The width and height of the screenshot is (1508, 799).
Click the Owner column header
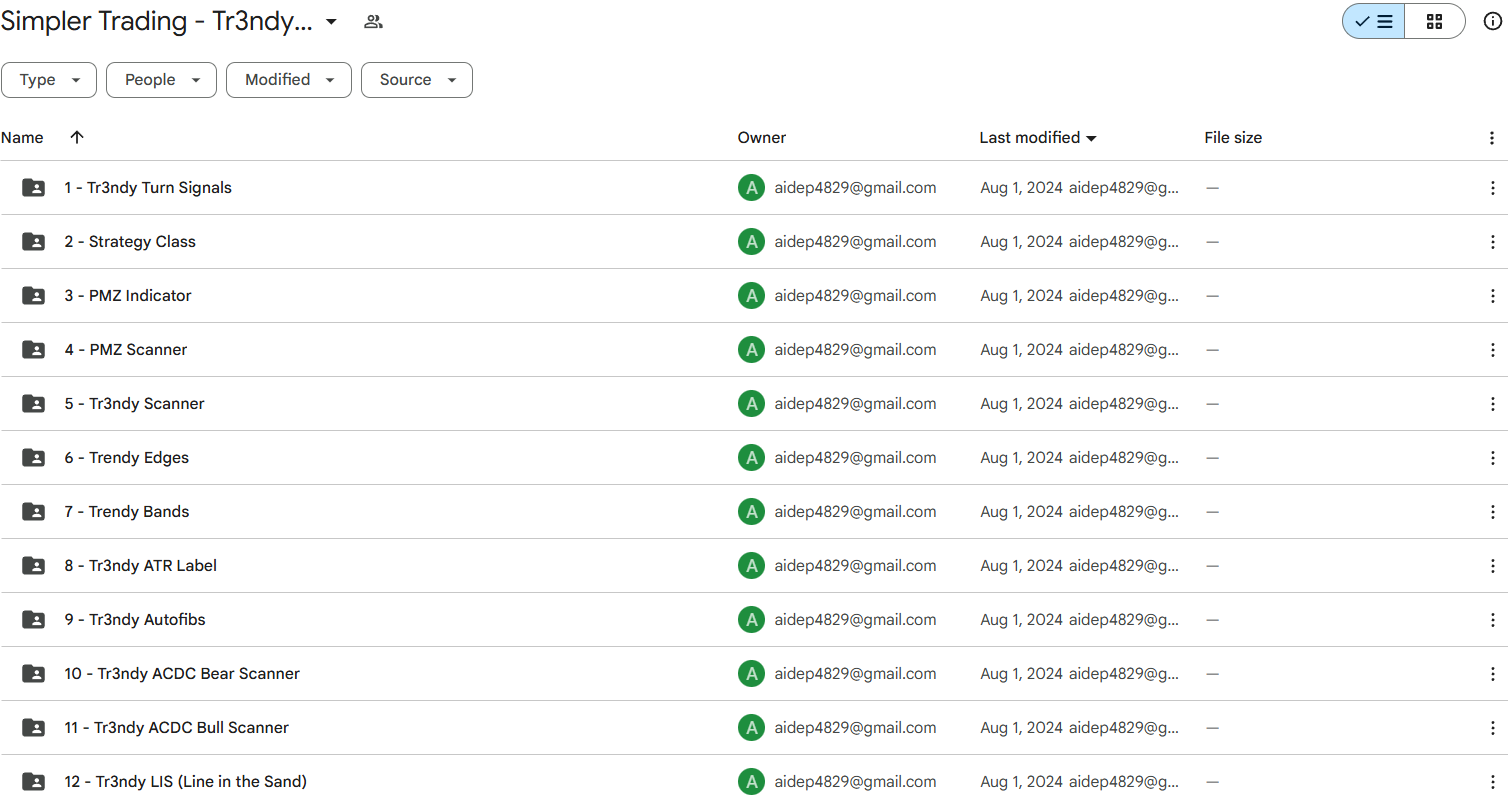point(762,138)
